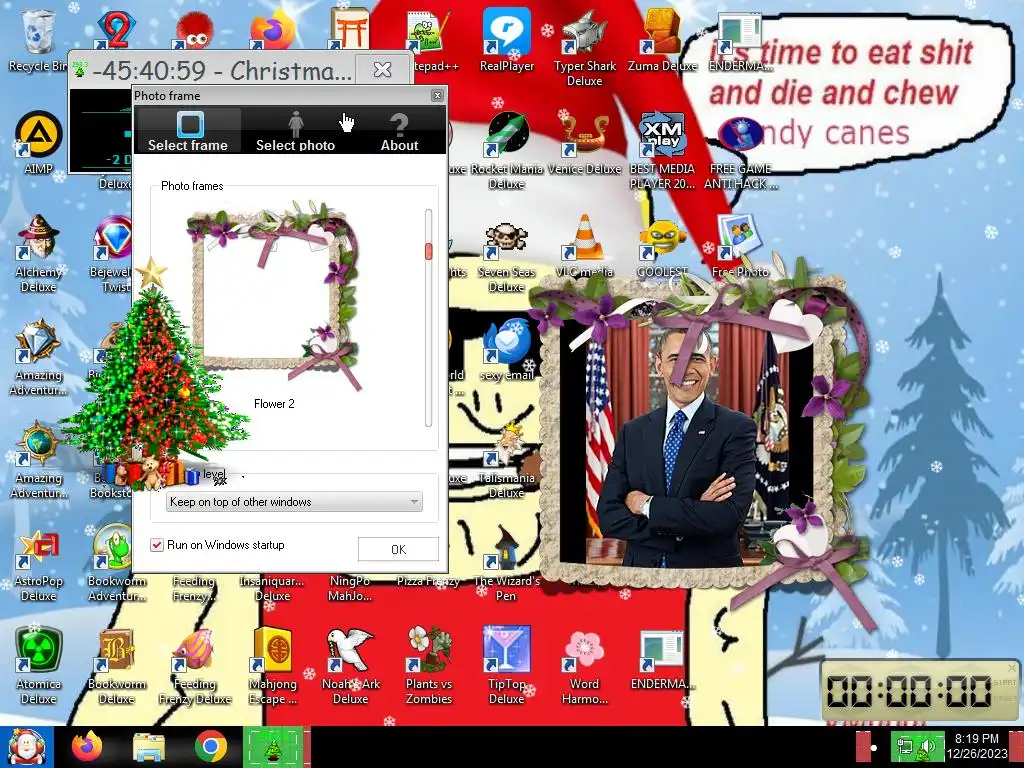Open Alchemy Deluxe shortcut
1024x768 pixels.
click(39, 253)
